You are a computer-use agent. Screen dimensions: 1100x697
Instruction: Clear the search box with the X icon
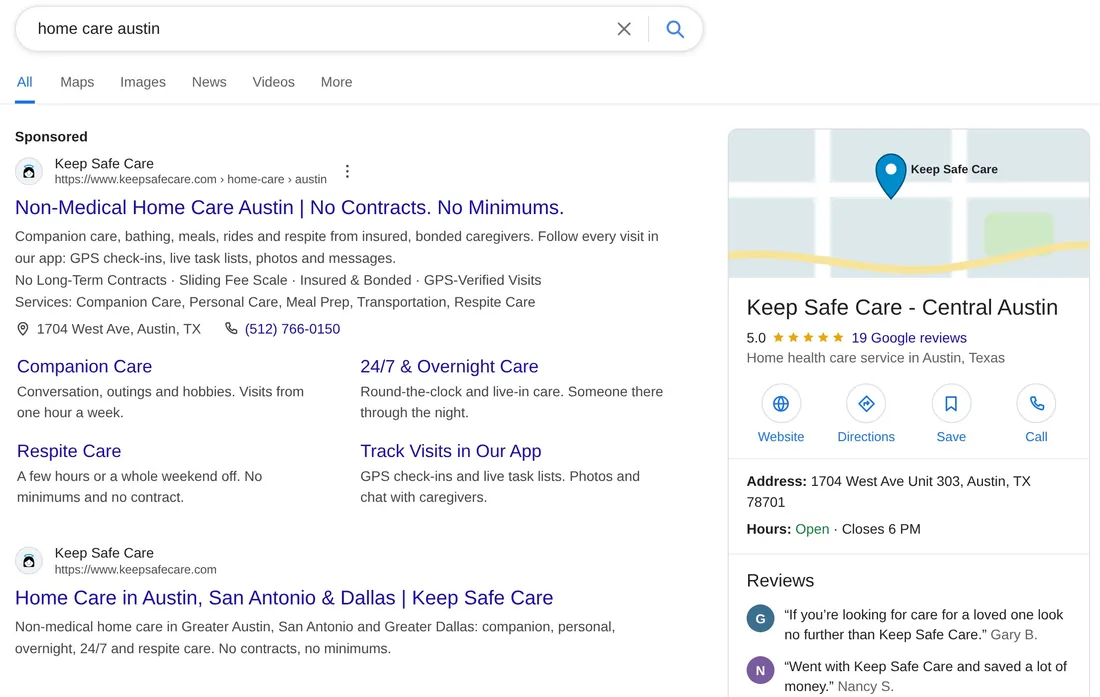[x=624, y=29]
